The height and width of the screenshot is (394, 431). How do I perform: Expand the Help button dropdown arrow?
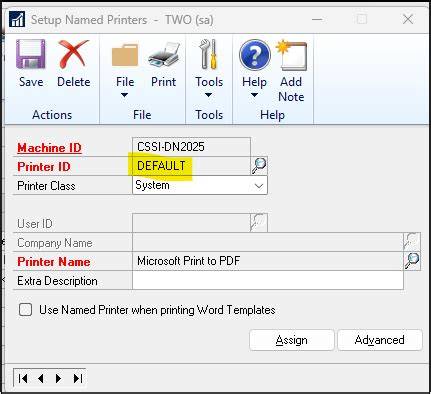(254, 95)
